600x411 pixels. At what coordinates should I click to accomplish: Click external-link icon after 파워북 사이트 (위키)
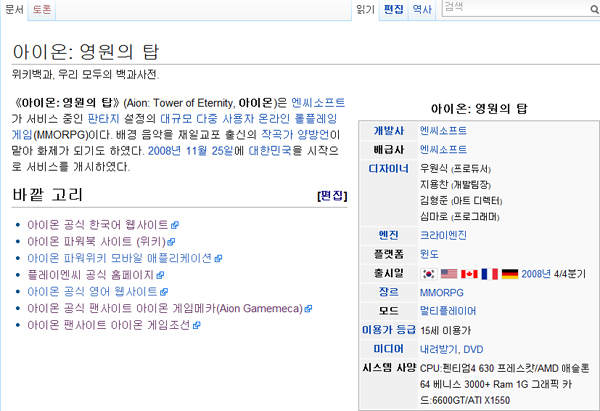click(x=171, y=242)
